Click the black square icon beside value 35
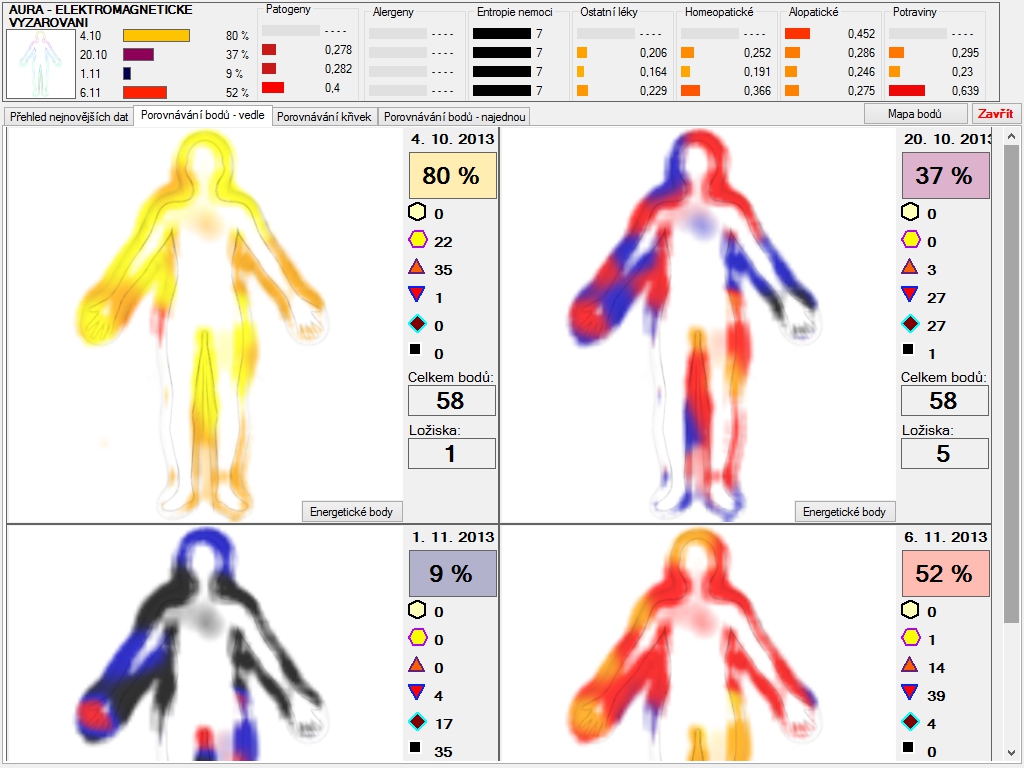The image size is (1024, 768). [416, 748]
